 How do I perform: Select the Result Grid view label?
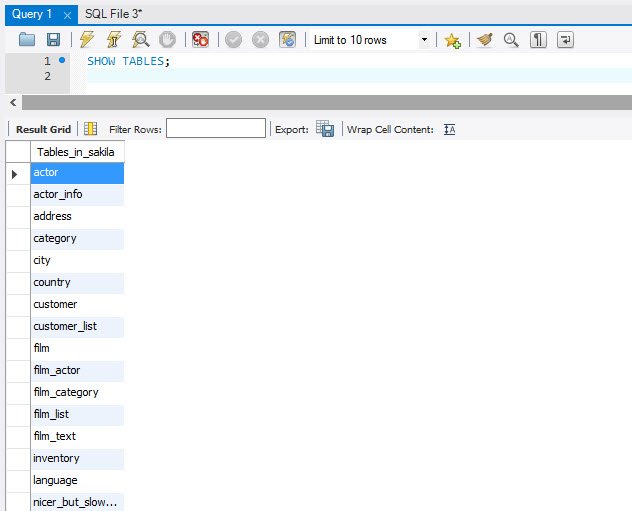pyautogui.click(x=43, y=129)
